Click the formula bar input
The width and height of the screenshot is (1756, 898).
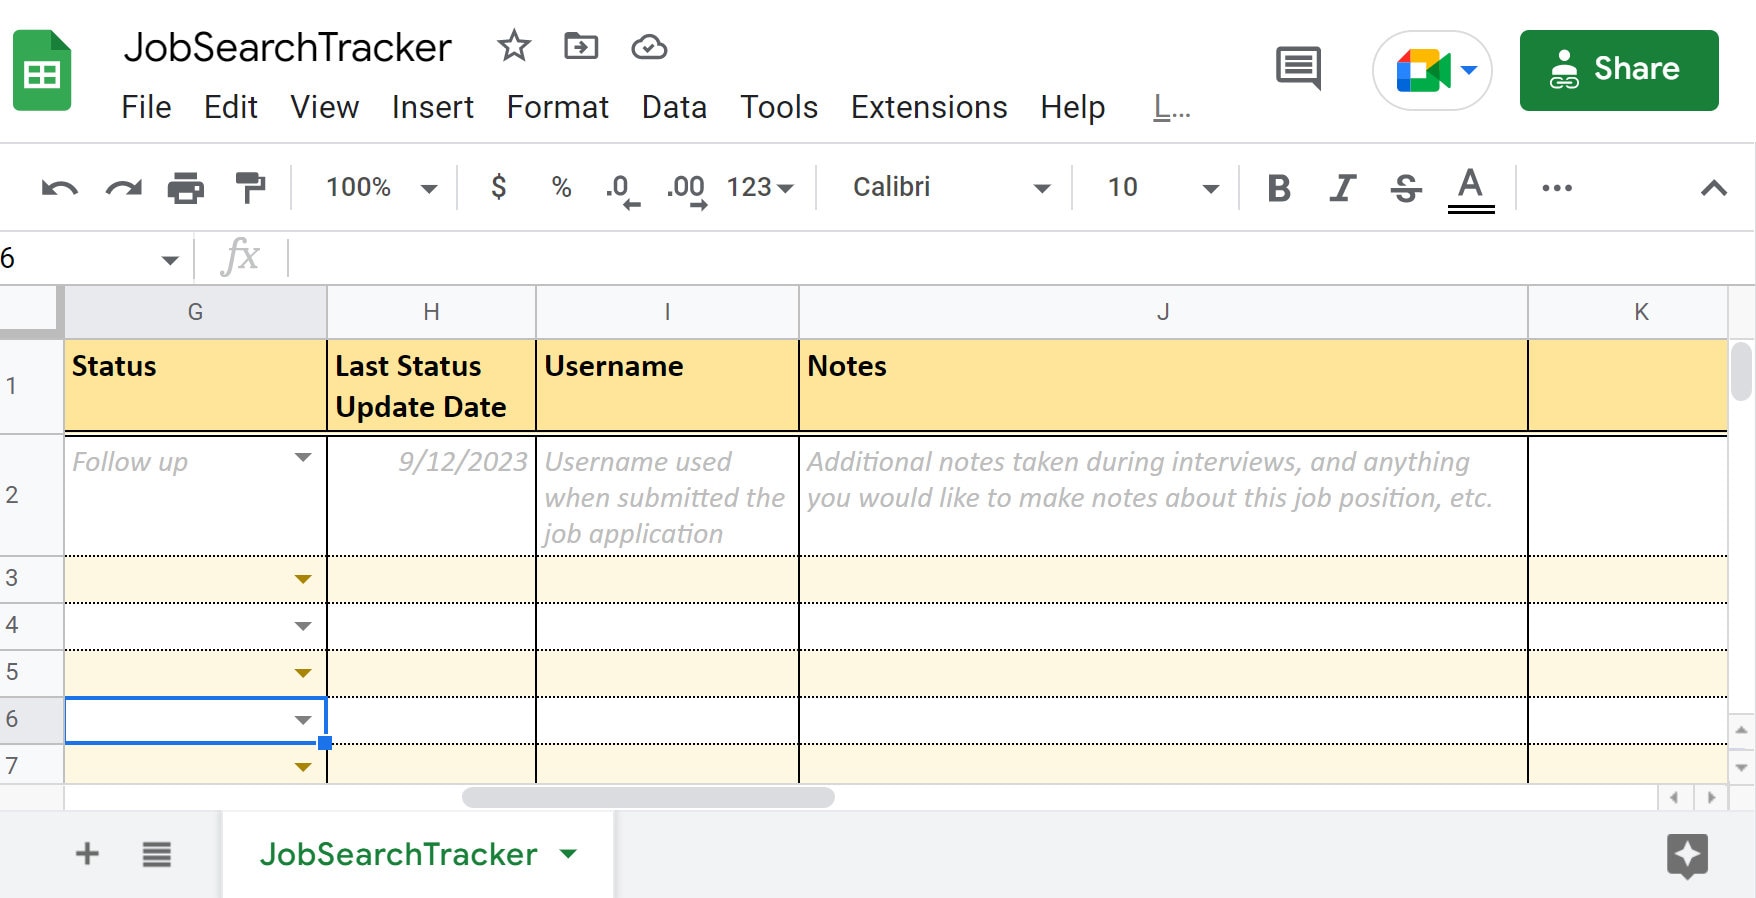[x=1020, y=258]
